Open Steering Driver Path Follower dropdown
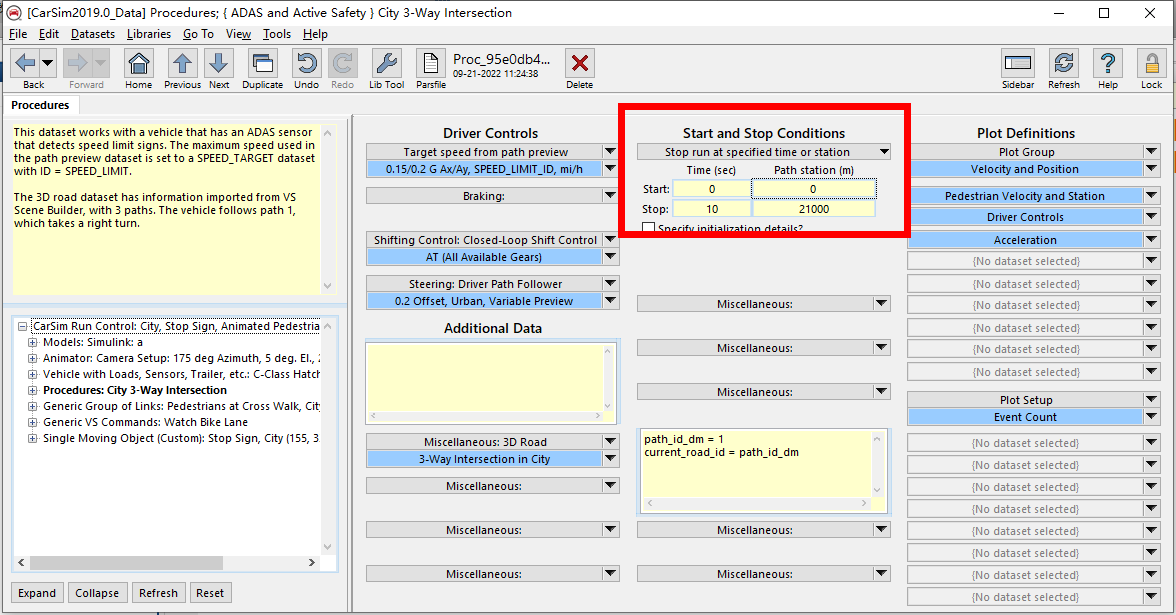This screenshot has width=1176, height=615. 610,284
